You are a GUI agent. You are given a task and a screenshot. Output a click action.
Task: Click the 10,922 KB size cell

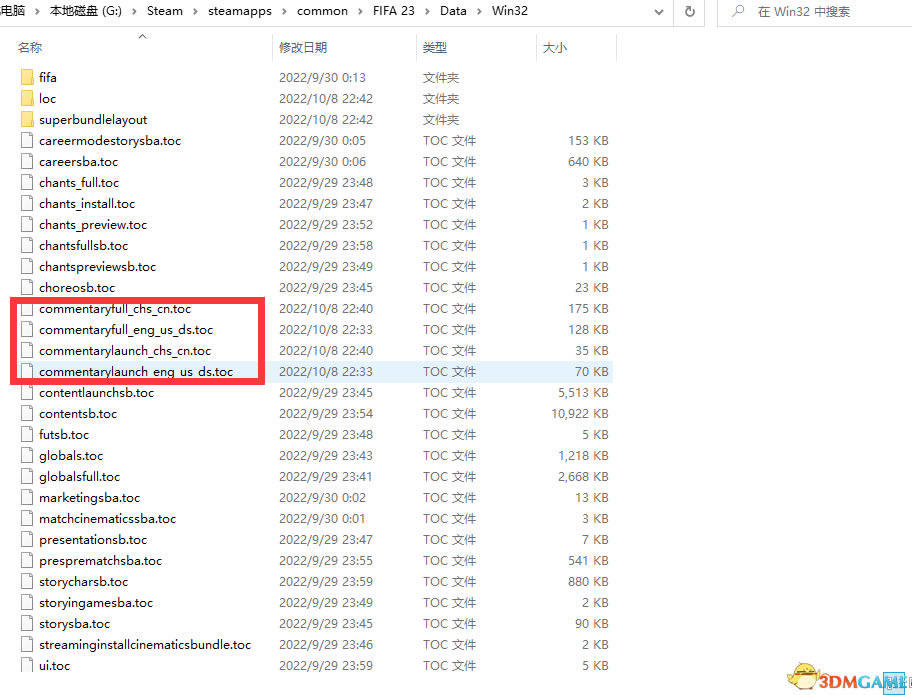pyautogui.click(x=580, y=414)
